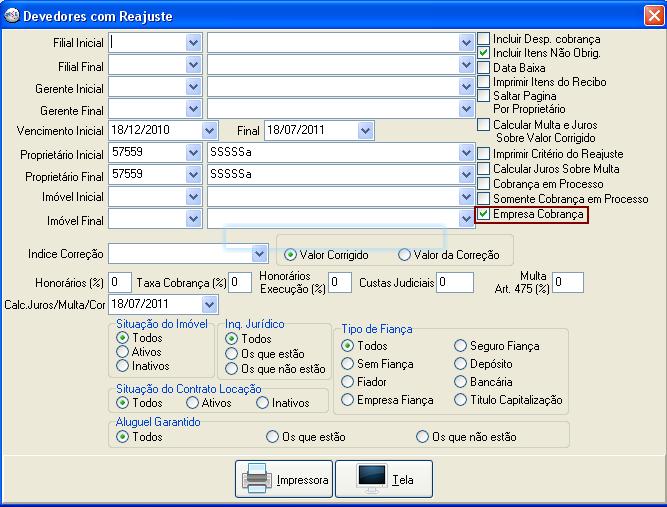
Task: Open the Filial Inicial code dropdown
Action: [193, 42]
